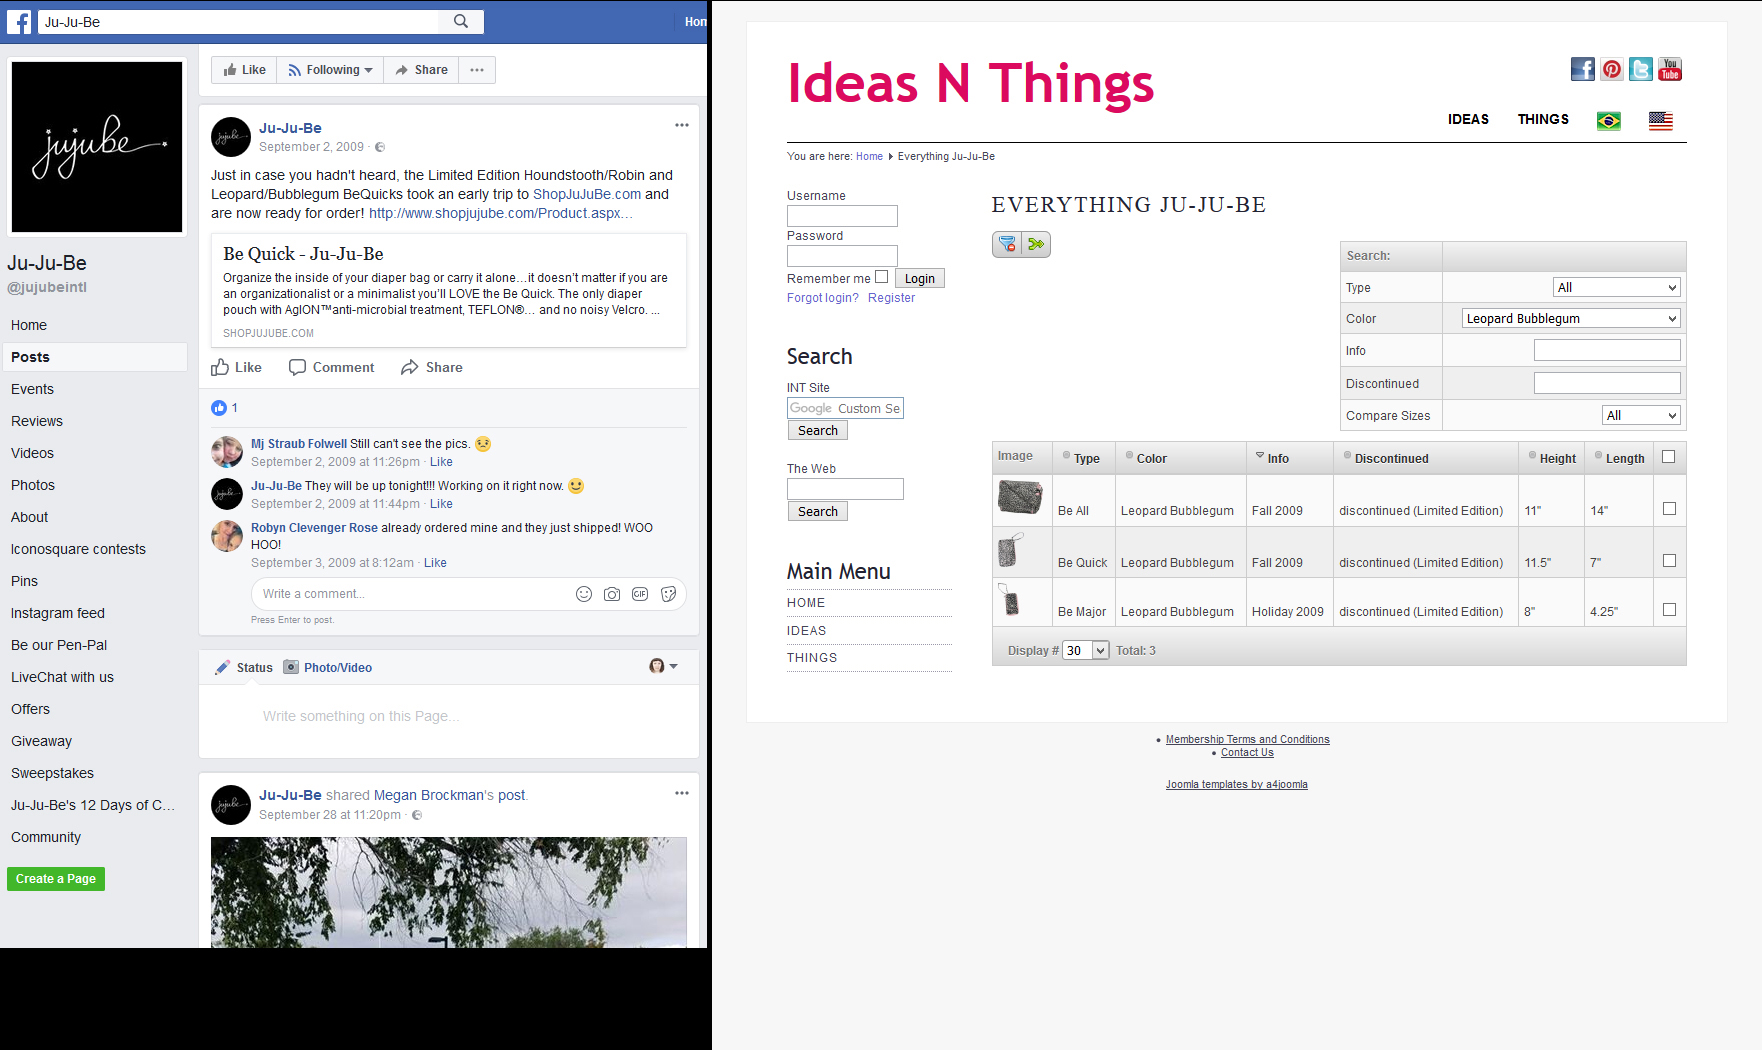Image resolution: width=1762 pixels, height=1050 pixels.
Task: Check the Be All row checkbox
Action: click(1669, 509)
